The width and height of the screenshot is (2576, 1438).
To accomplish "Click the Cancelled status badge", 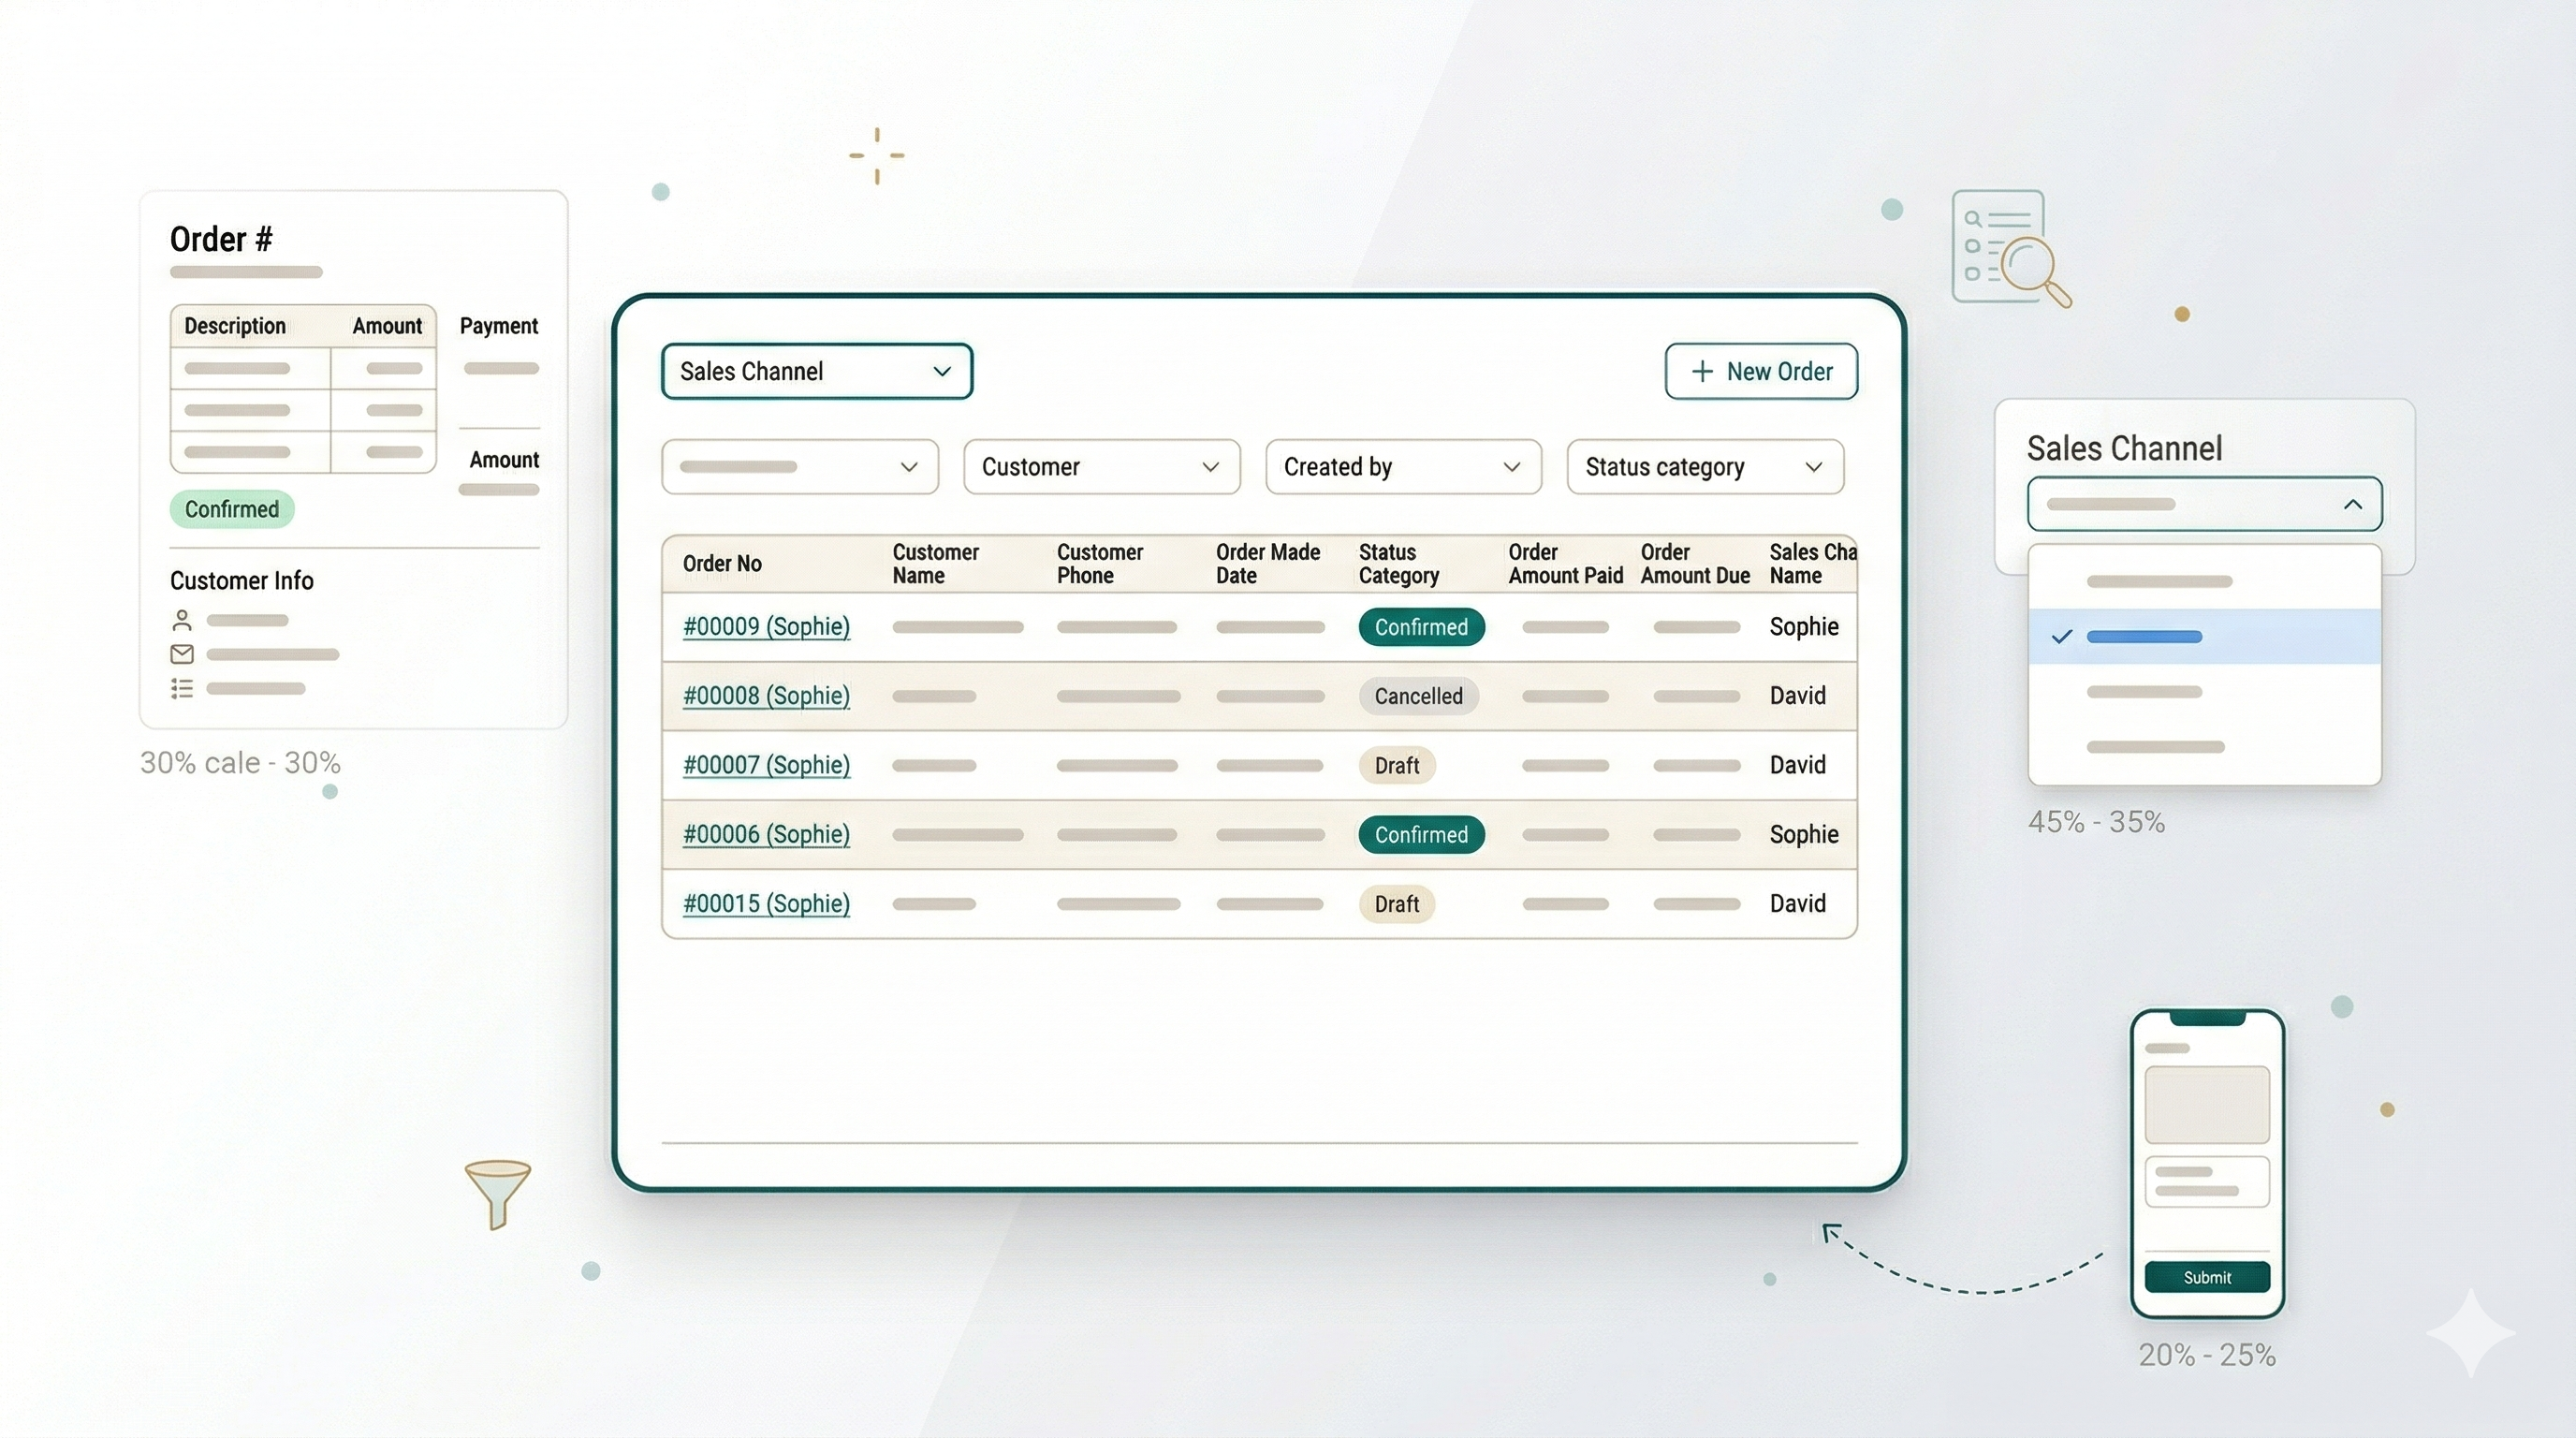I will tap(1417, 696).
